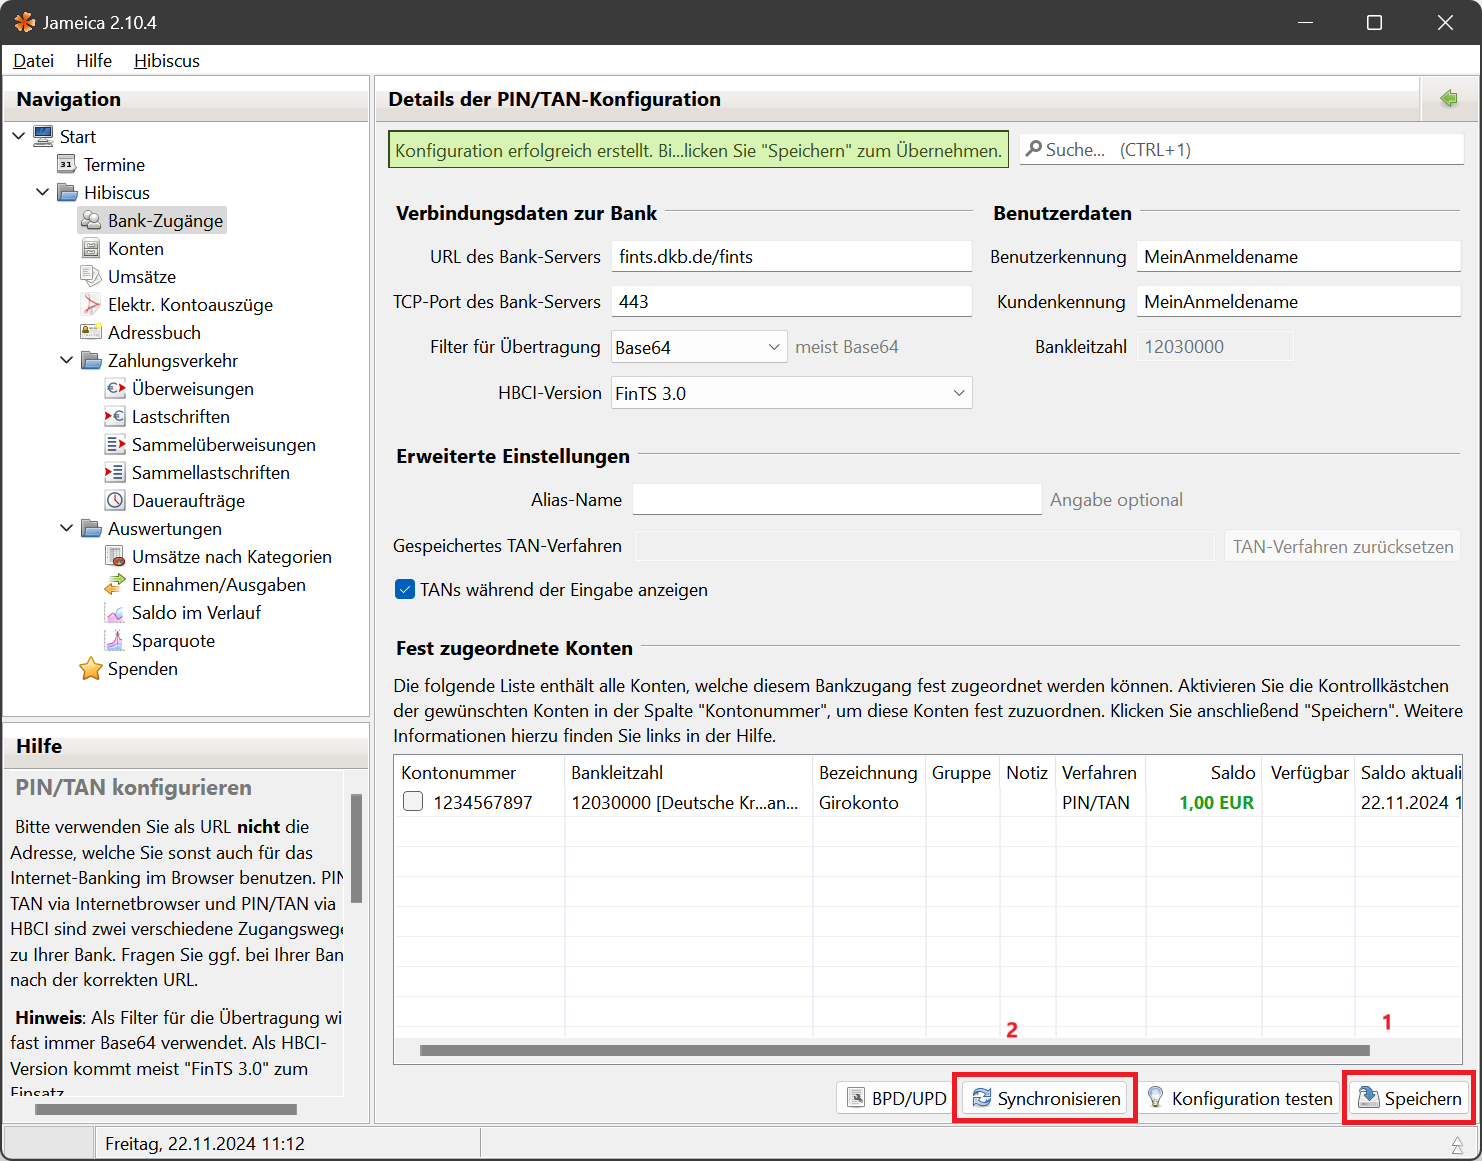
Task: Click the Saldo column header
Action: coord(1204,772)
